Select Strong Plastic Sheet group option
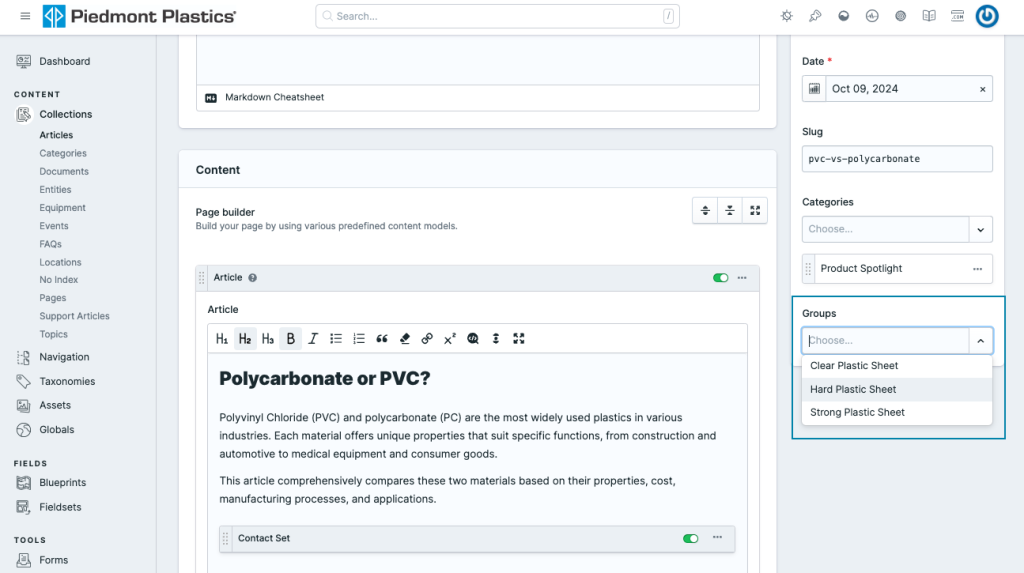 (897, 412)
